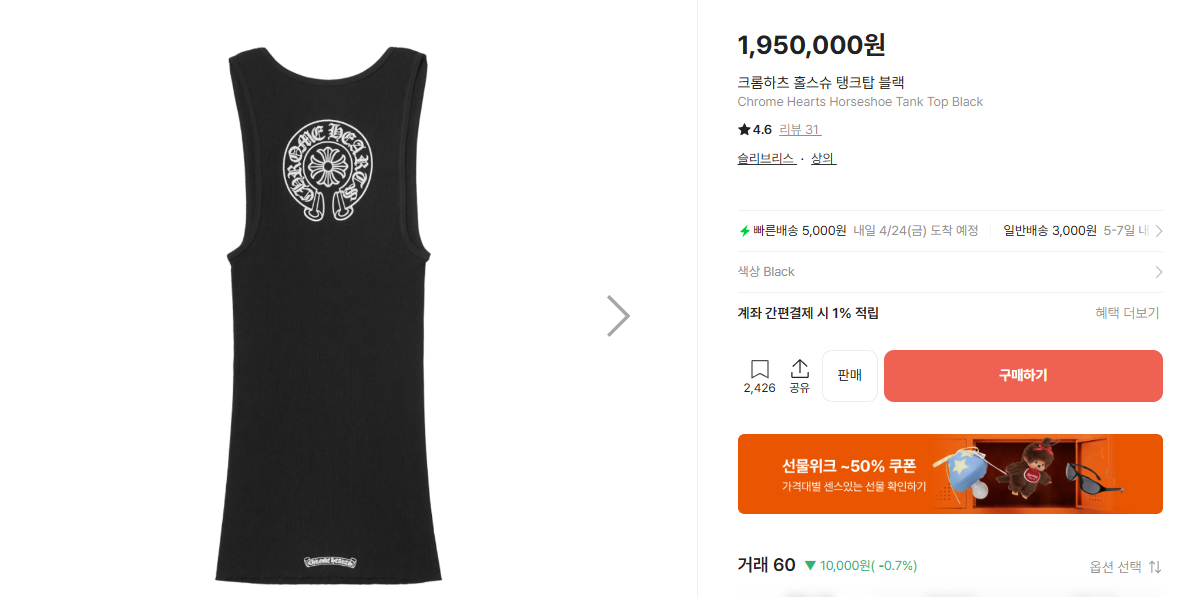Bookmark this product using the save icon

759,370
